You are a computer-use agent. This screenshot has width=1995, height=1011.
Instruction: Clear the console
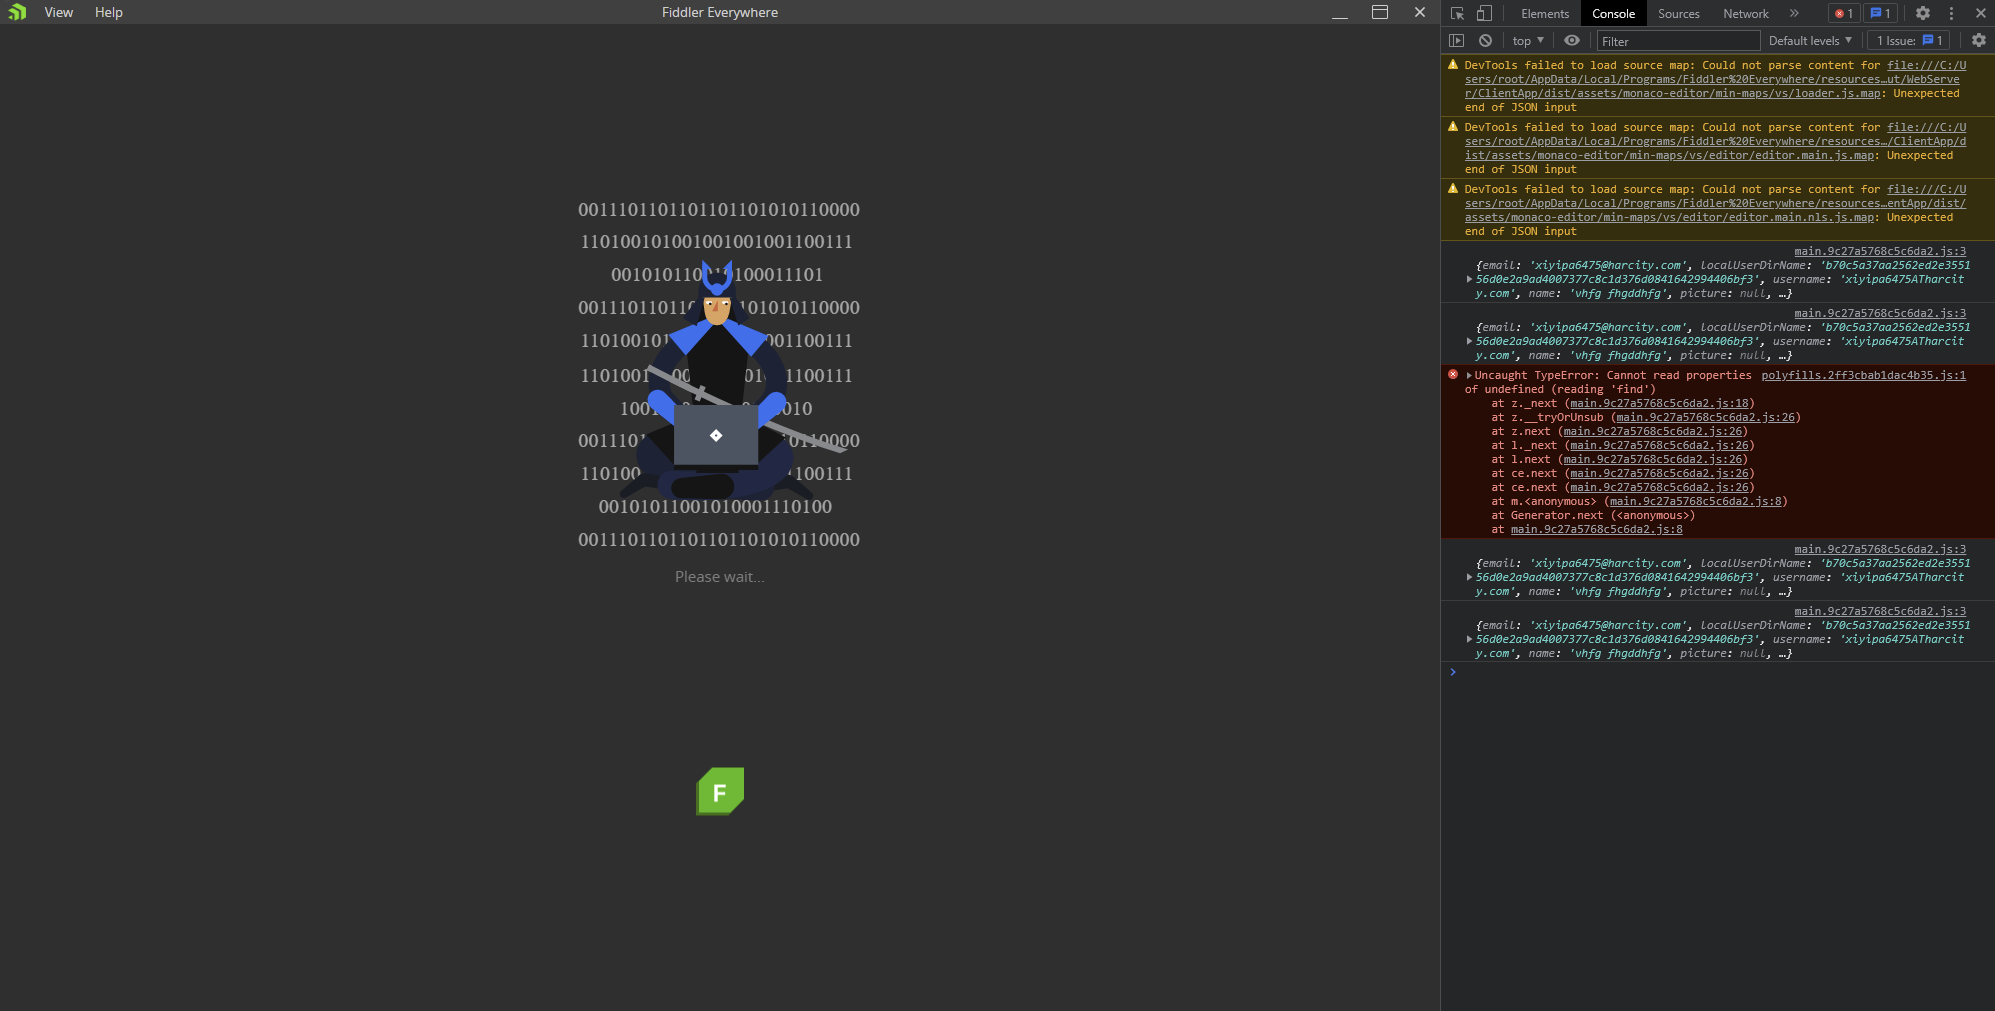(1485, 40)
